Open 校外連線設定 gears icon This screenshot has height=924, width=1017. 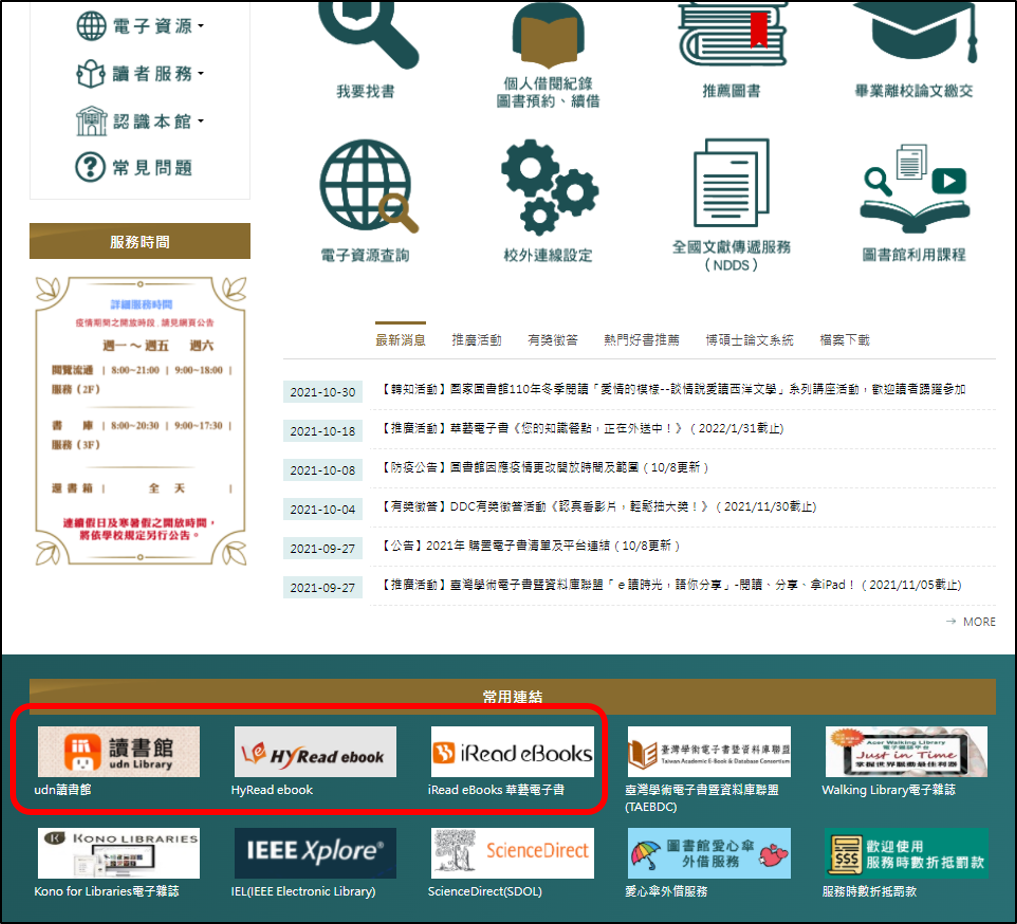pos(547,187)
